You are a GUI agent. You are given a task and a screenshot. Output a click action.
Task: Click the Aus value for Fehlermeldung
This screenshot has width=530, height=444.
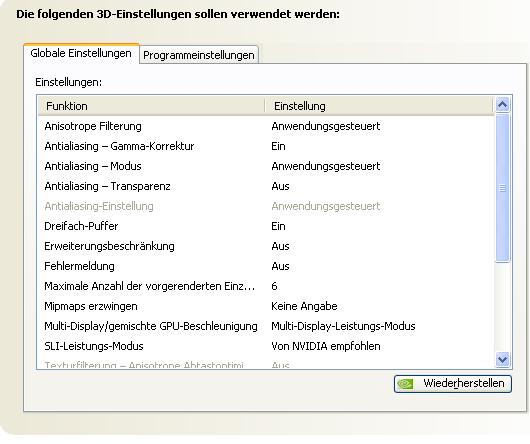coord(280,266)
